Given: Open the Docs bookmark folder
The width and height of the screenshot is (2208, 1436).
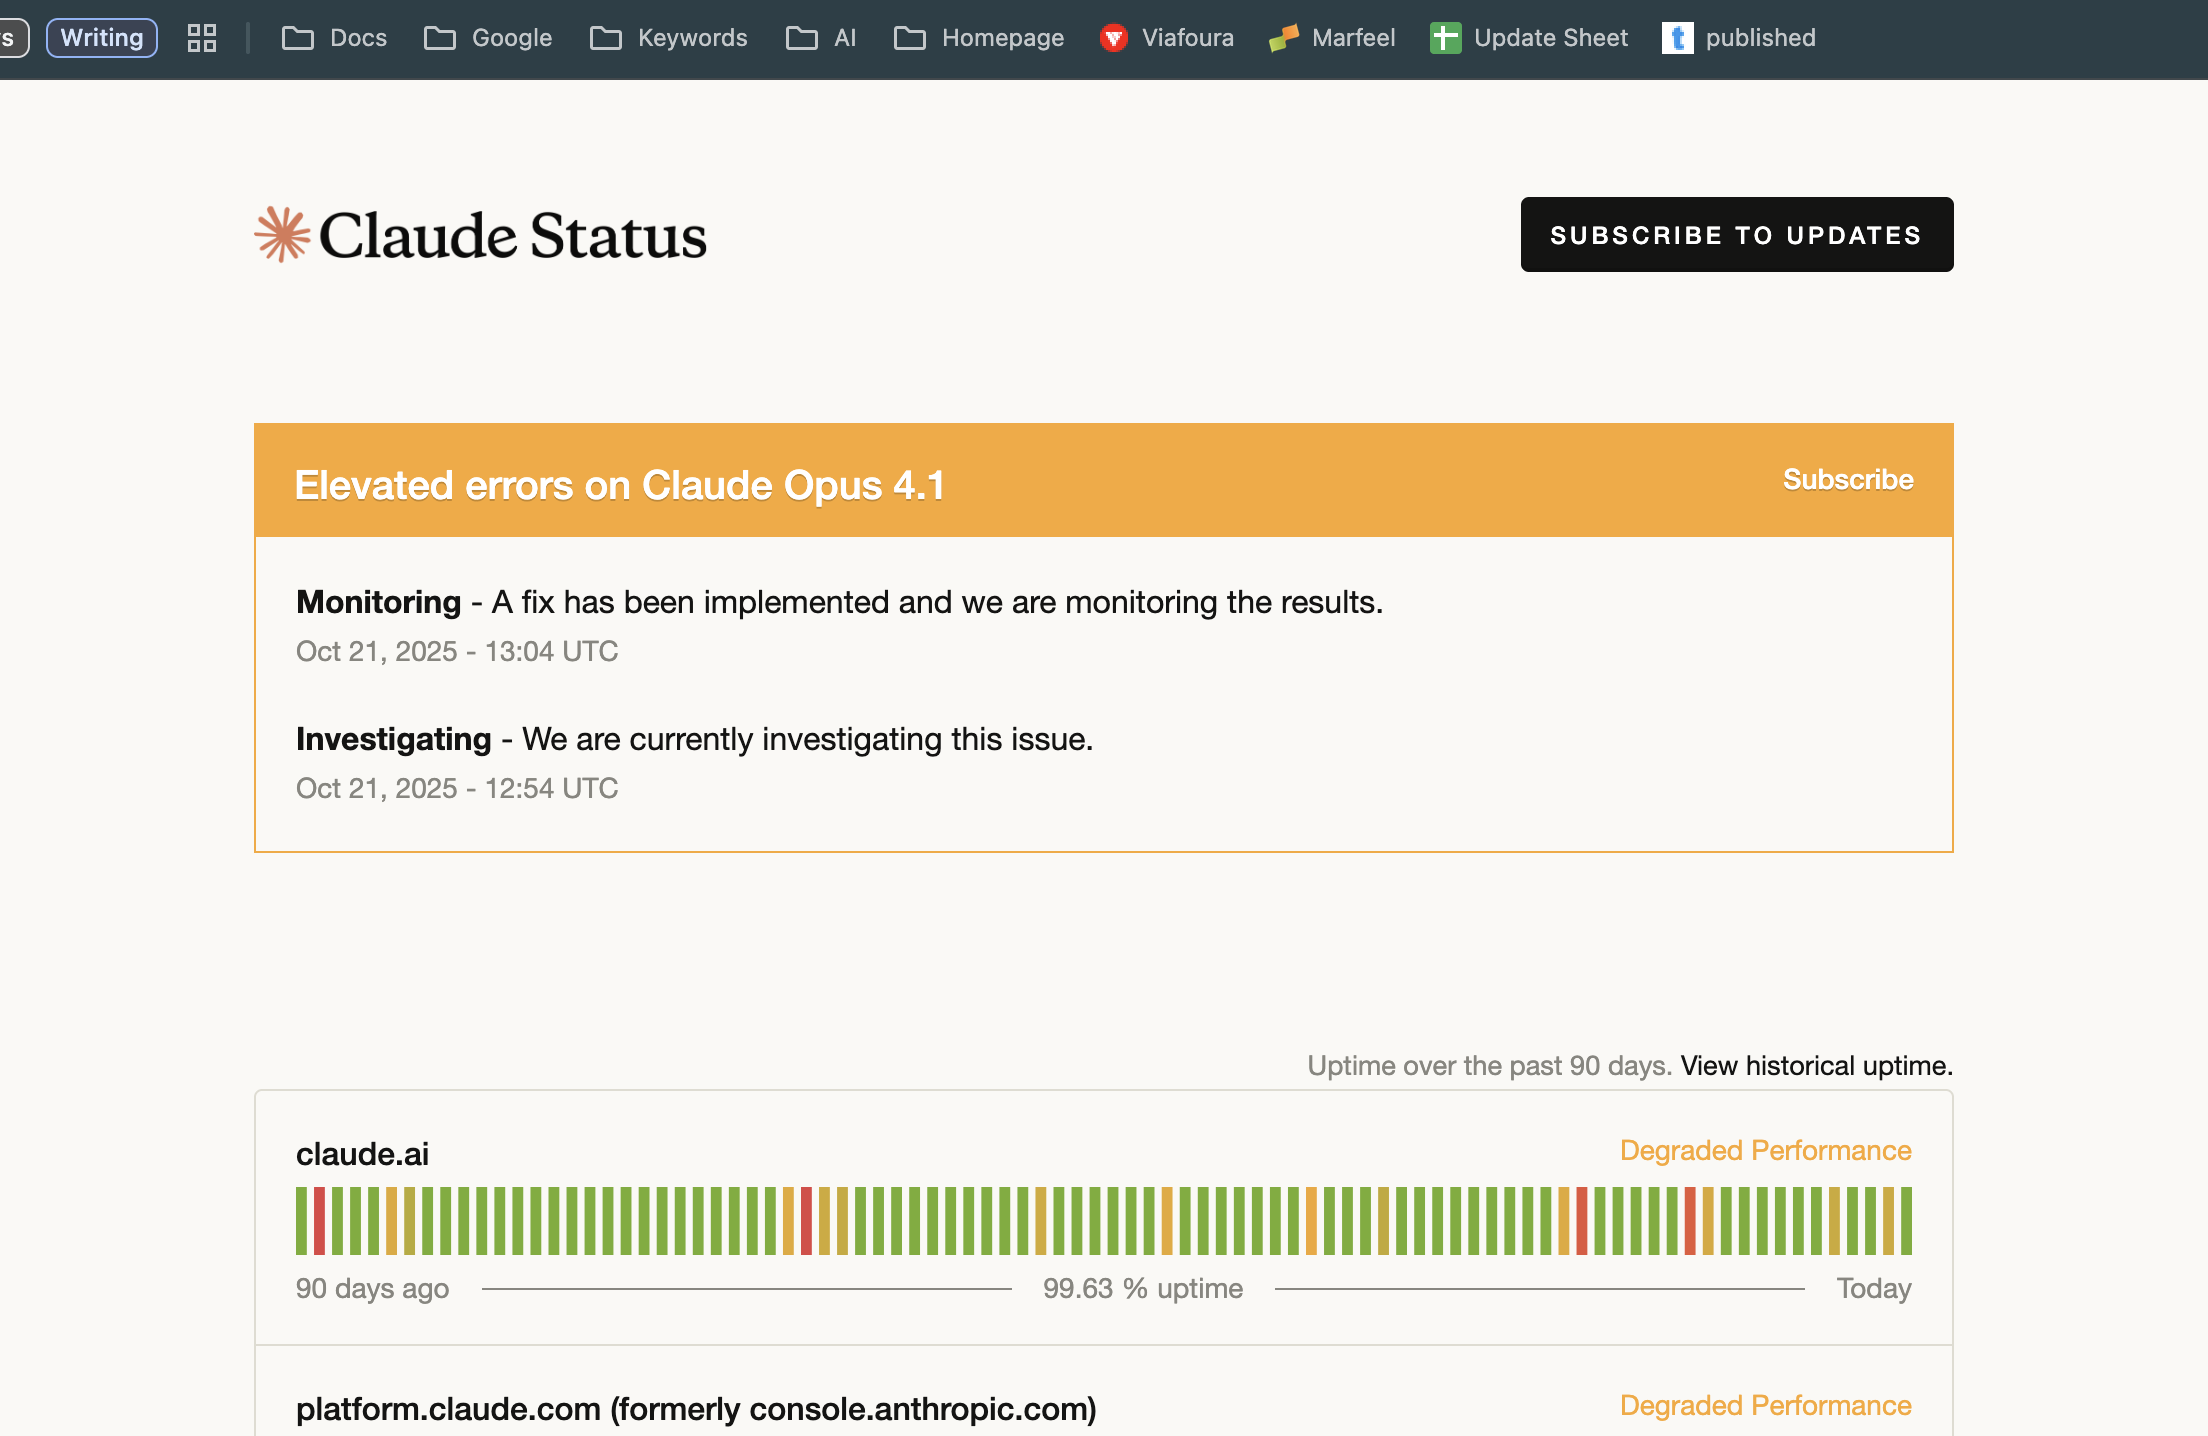Looking at the screenshot, I should pos(335,38).
